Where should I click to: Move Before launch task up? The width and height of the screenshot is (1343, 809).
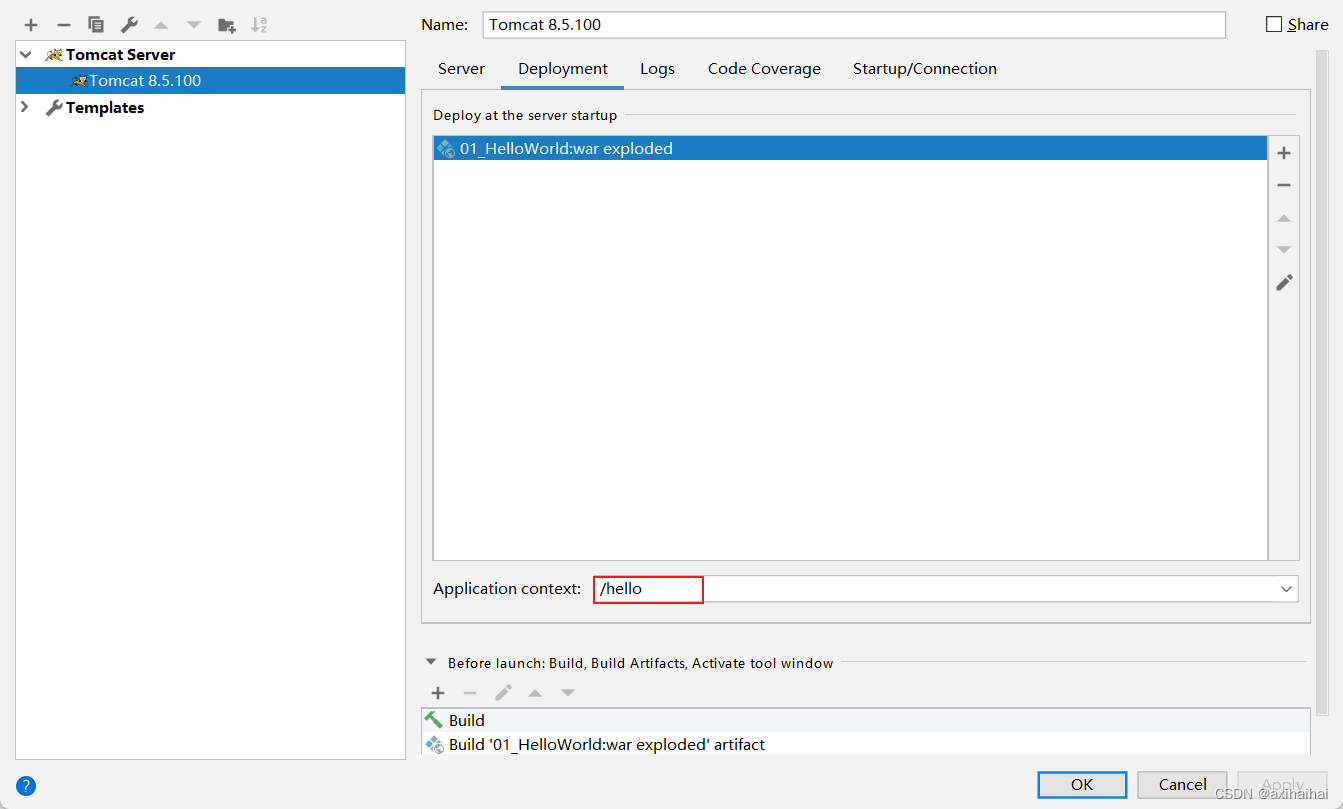(x=535, y=693)
